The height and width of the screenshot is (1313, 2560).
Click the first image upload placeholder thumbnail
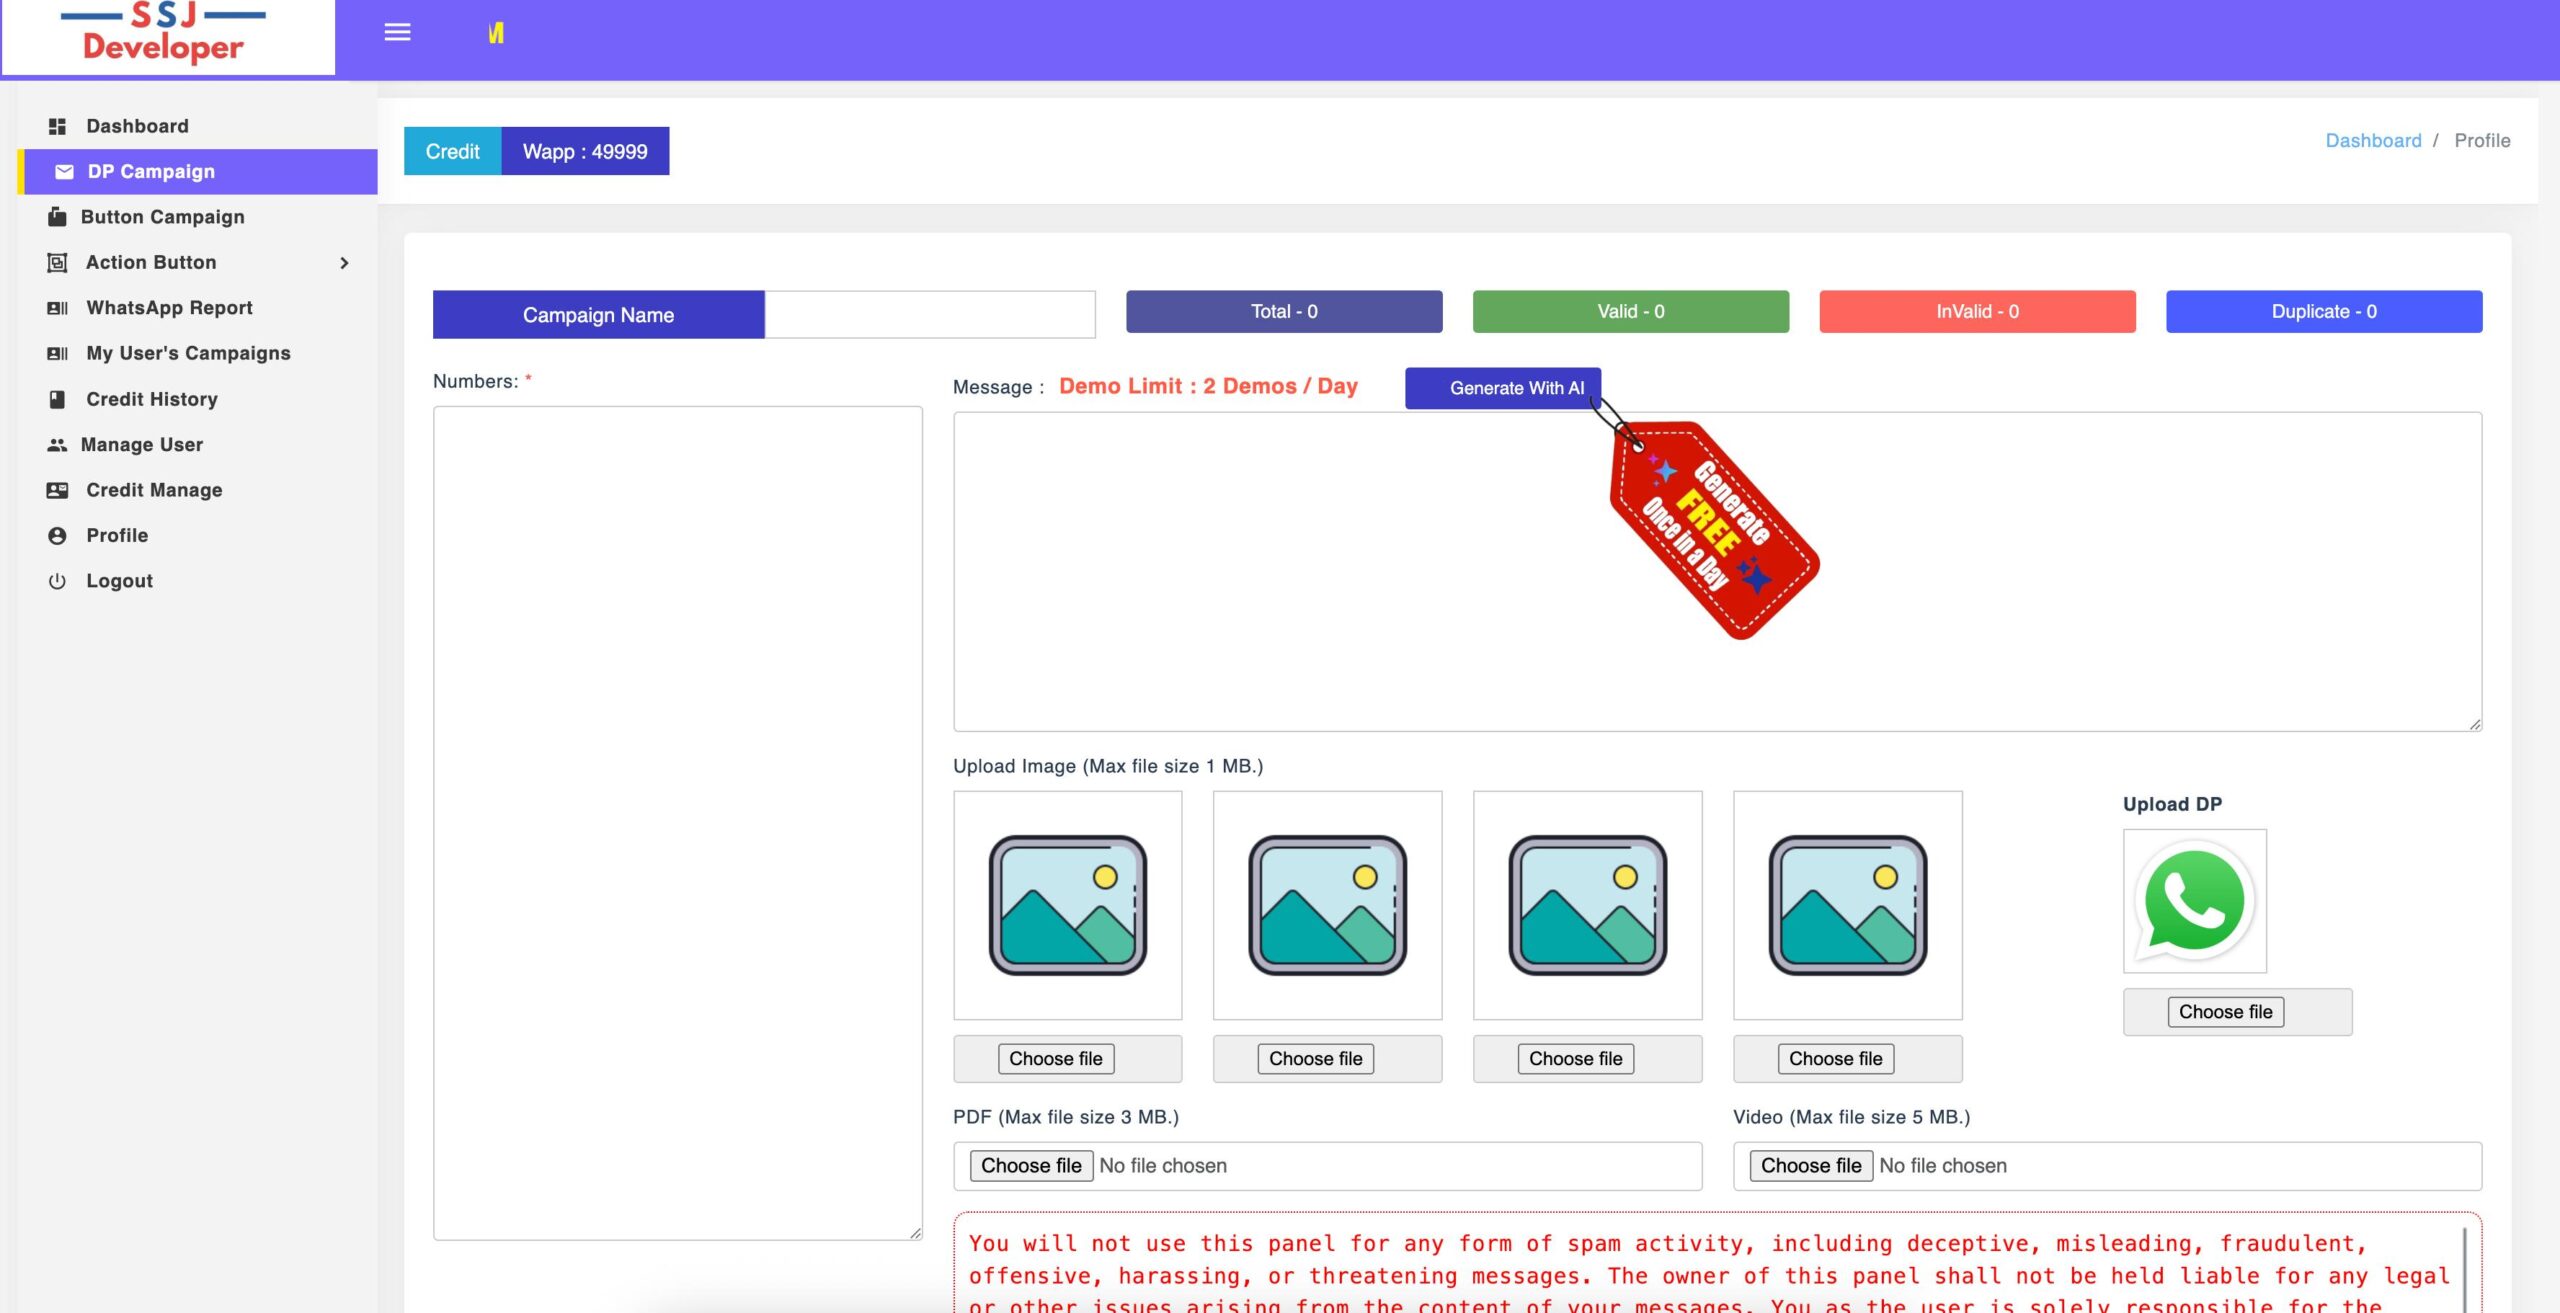point(1066,903)
